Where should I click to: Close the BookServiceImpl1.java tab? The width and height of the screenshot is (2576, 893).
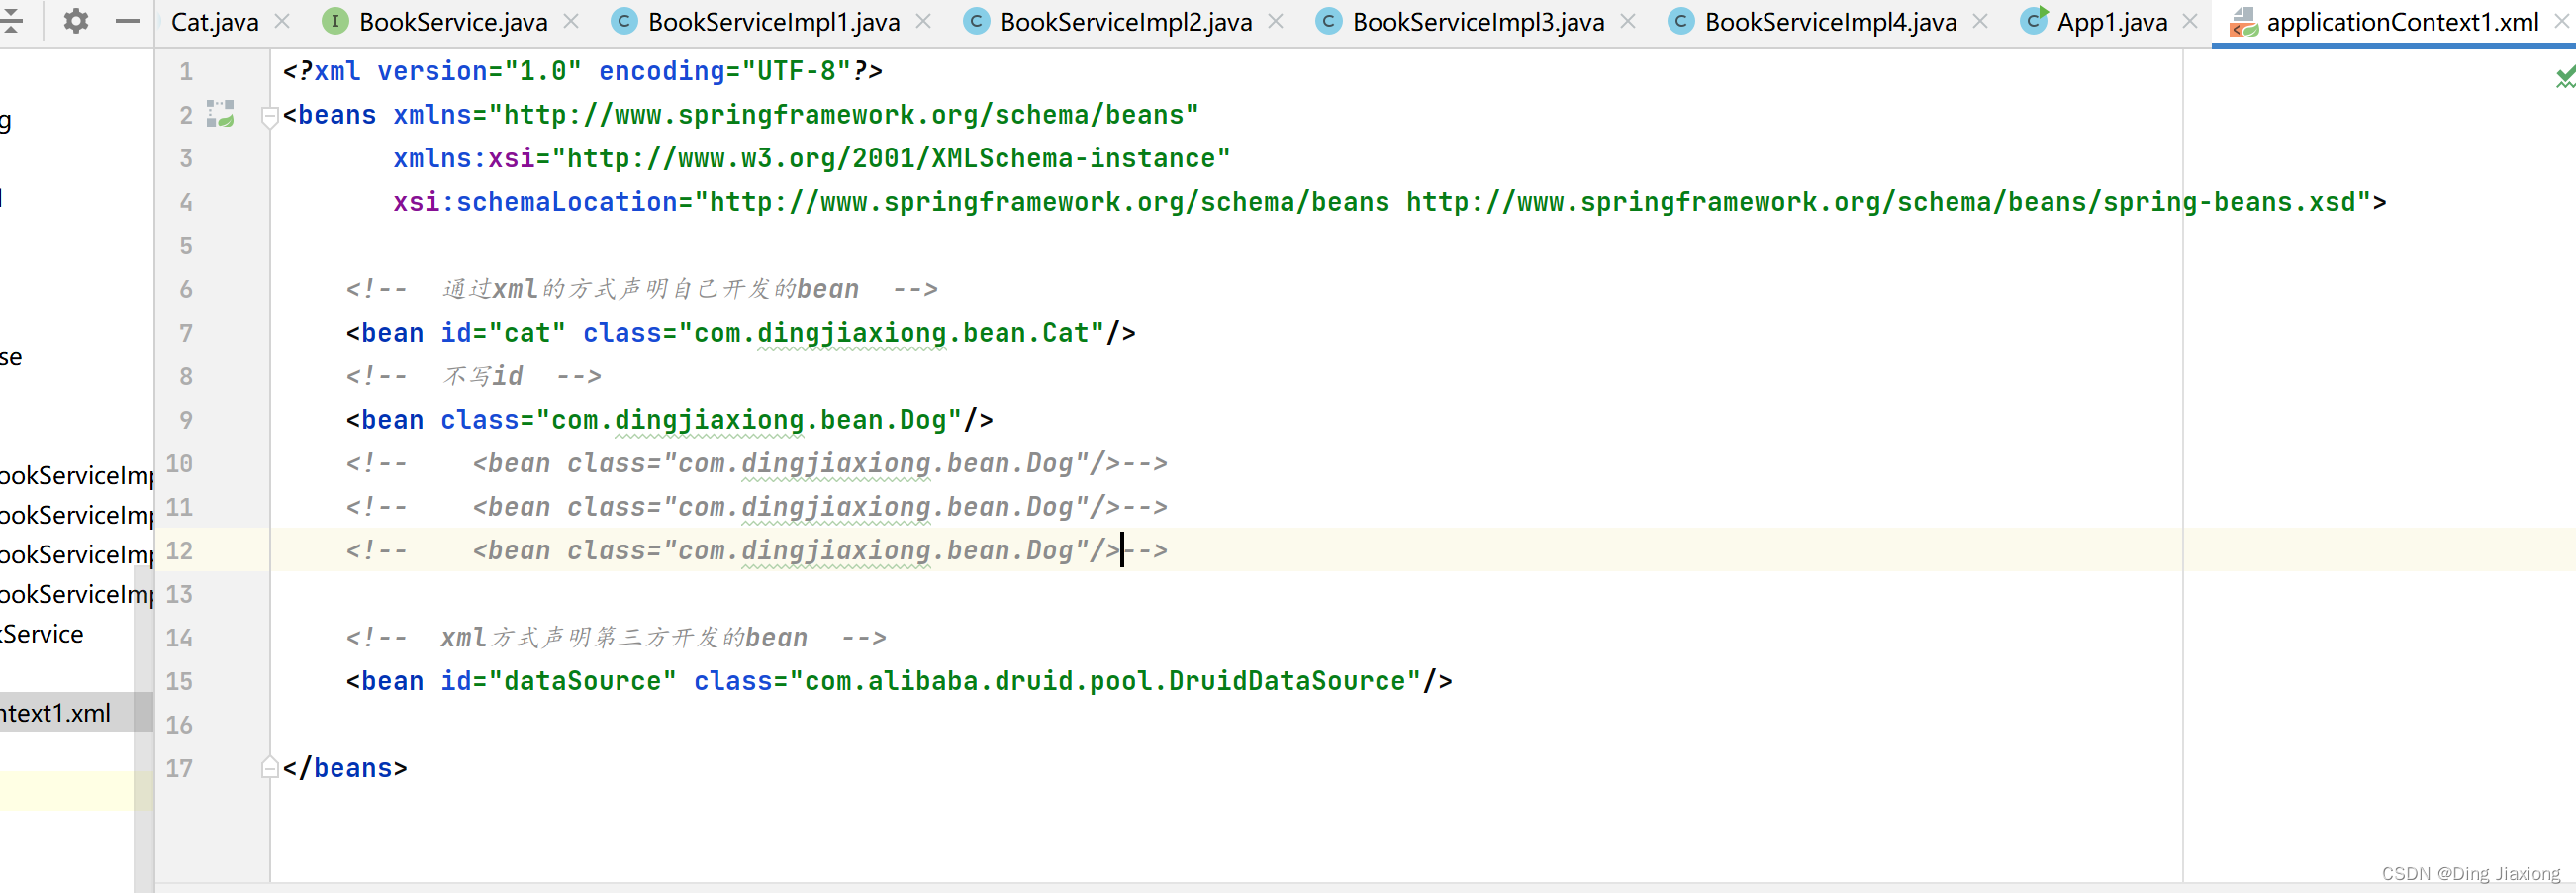click(x=923, y=21)
